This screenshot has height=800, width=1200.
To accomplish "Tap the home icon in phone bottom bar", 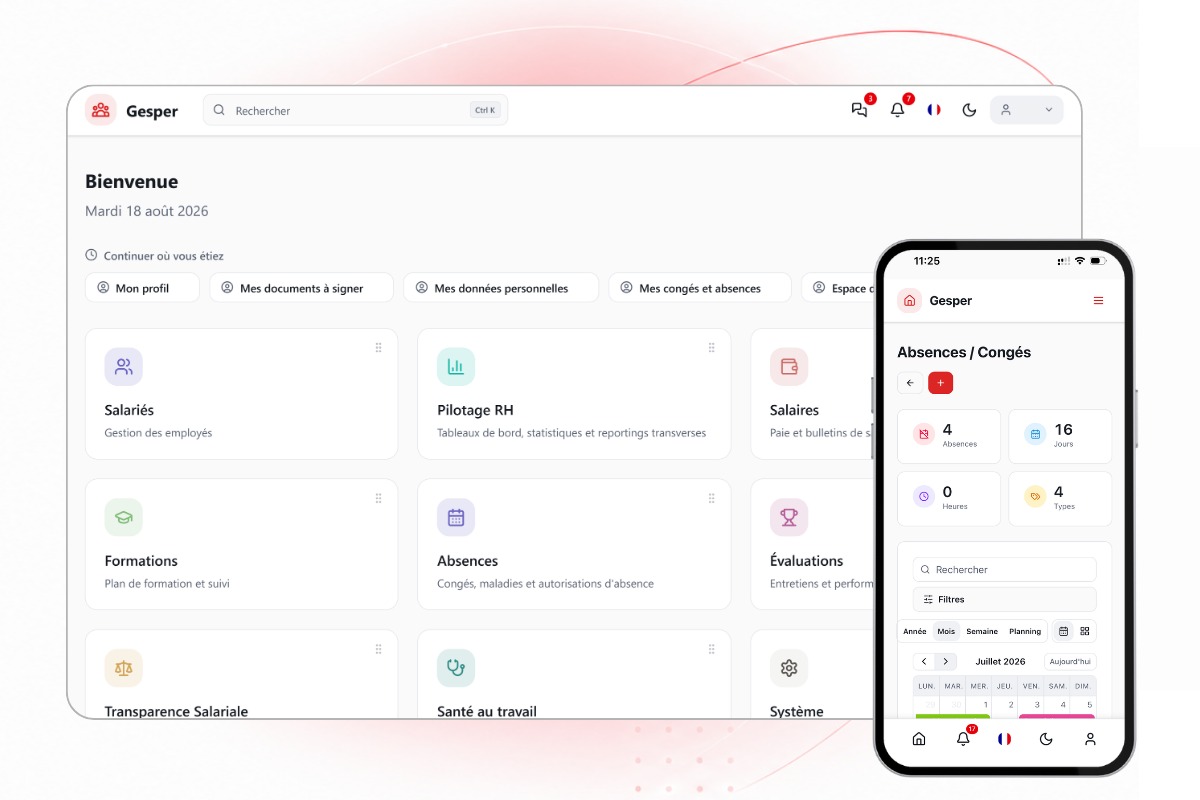I will (919, 739).
